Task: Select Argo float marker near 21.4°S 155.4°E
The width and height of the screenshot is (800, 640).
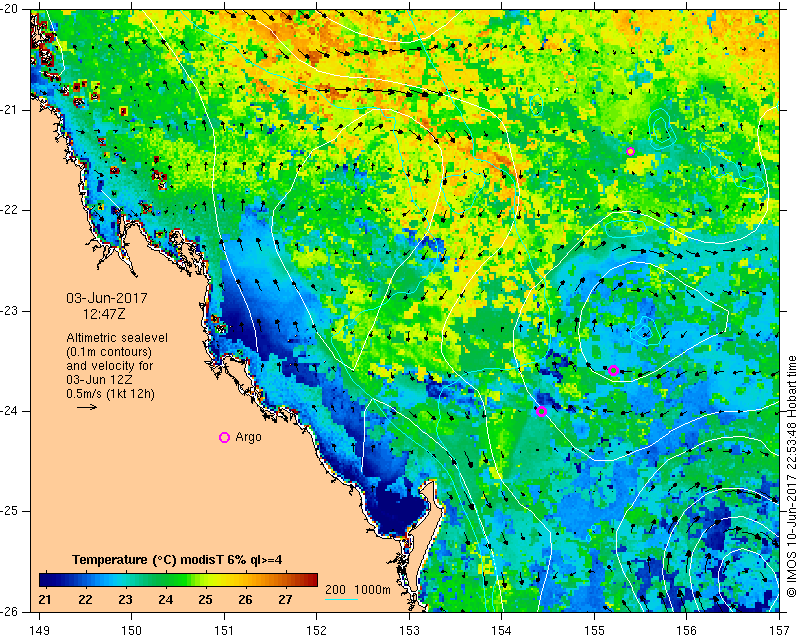Action: [631, 152]
